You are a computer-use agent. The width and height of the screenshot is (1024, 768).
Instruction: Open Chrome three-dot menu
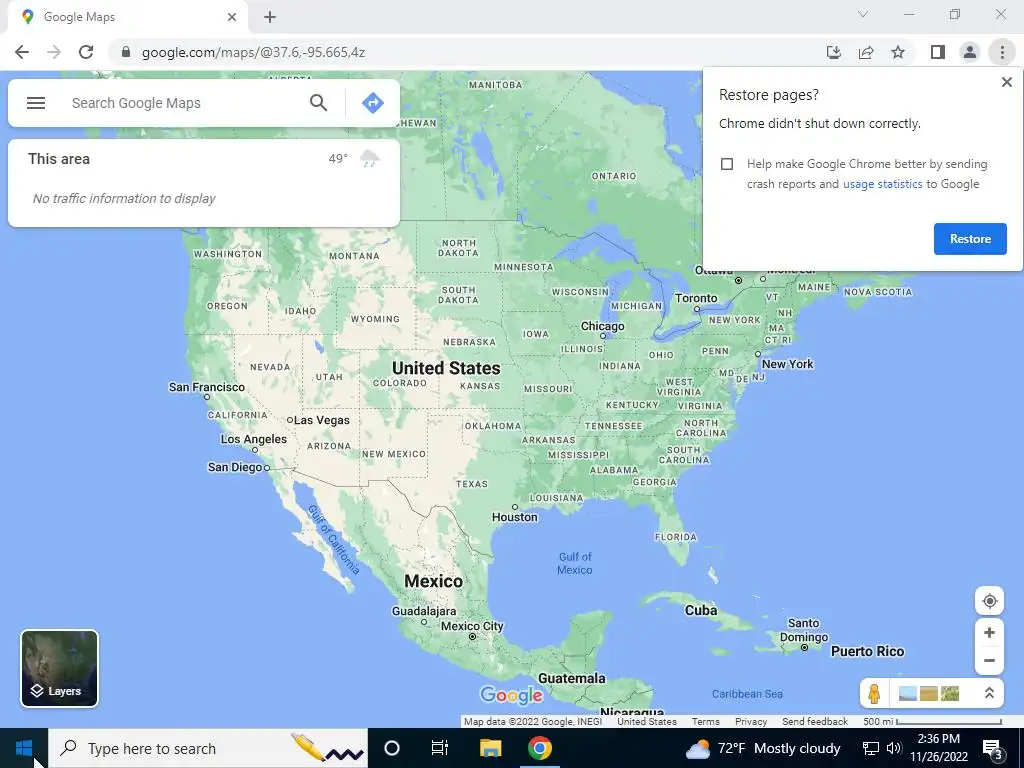(x=1002, y=52)
